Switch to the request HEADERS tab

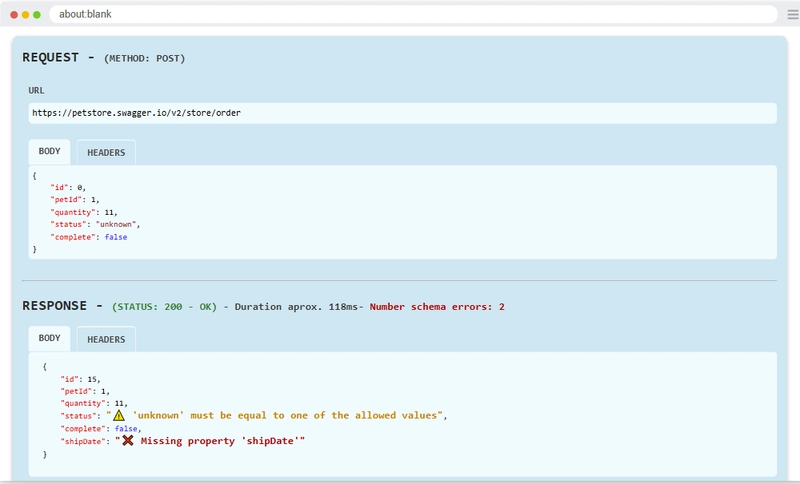pos(106,152)
